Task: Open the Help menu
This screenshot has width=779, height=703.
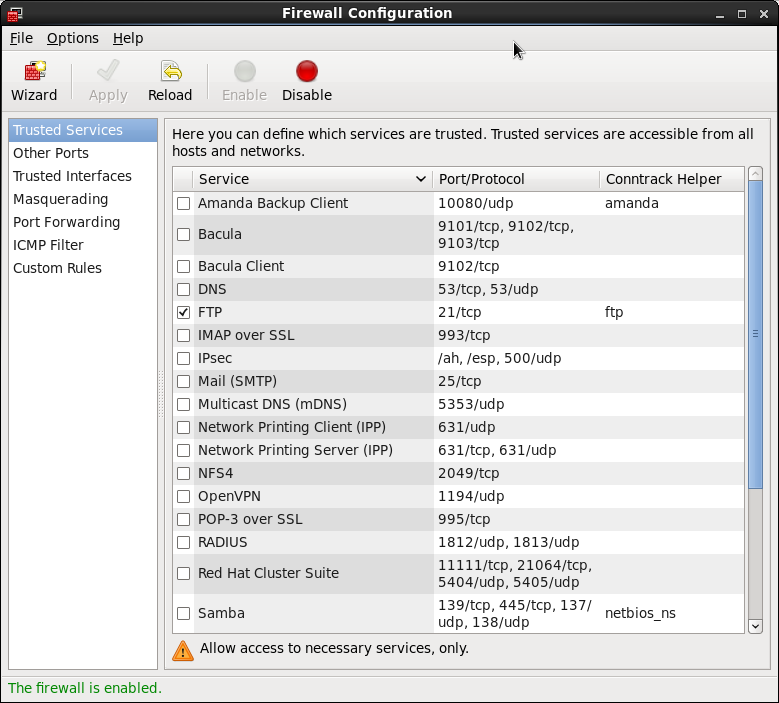Action: click(x=128, y=38)
